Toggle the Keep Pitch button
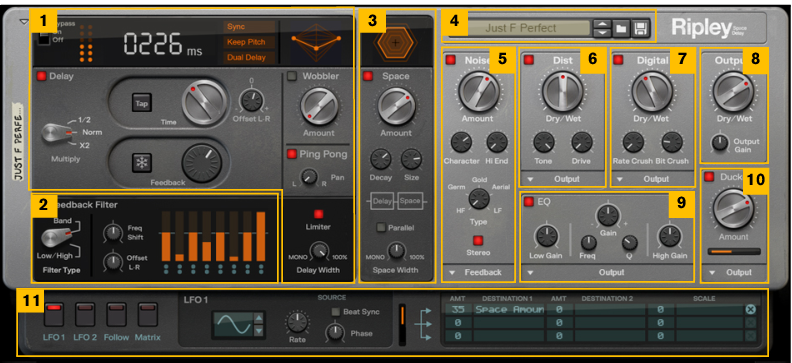The image size is (792, 363). [250, 42]
